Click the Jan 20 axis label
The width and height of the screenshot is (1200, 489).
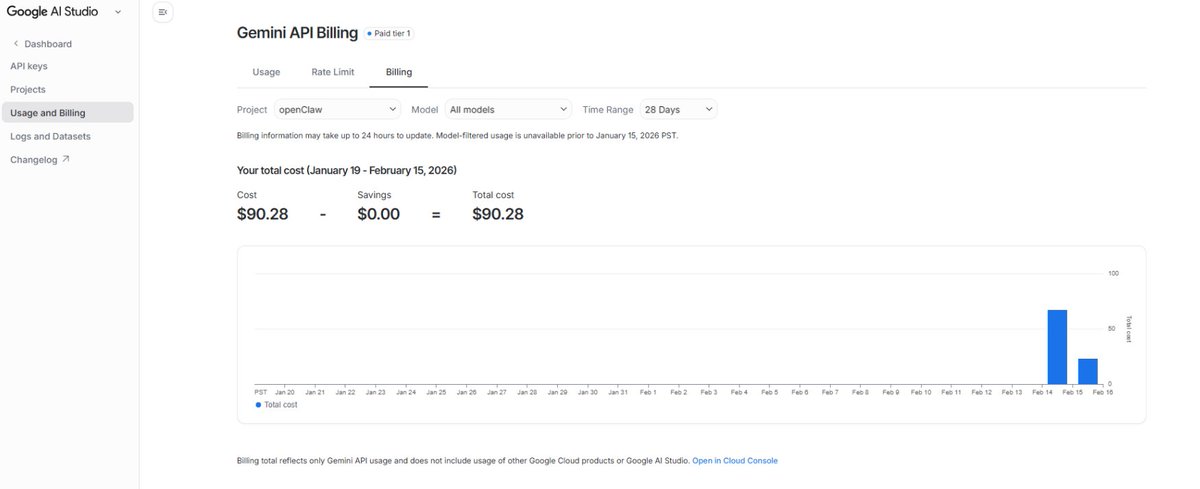pos(285,392)
